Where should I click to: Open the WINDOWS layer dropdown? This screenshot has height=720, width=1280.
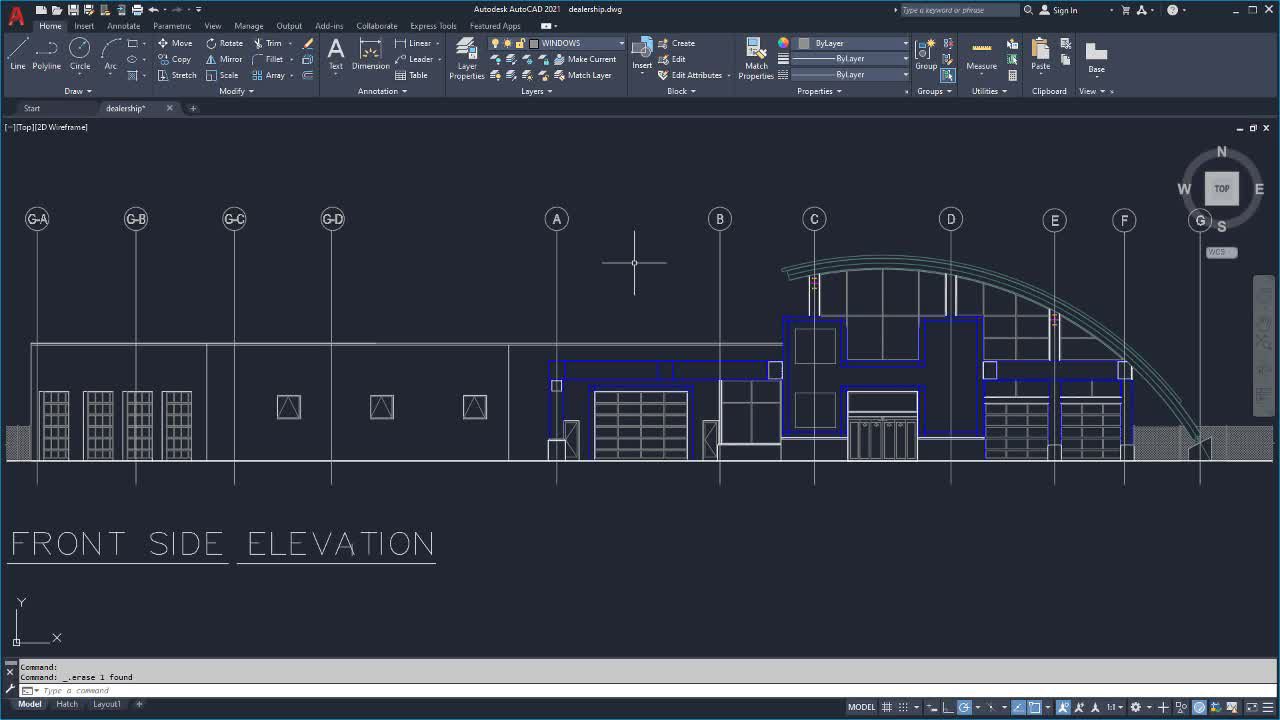620,43
